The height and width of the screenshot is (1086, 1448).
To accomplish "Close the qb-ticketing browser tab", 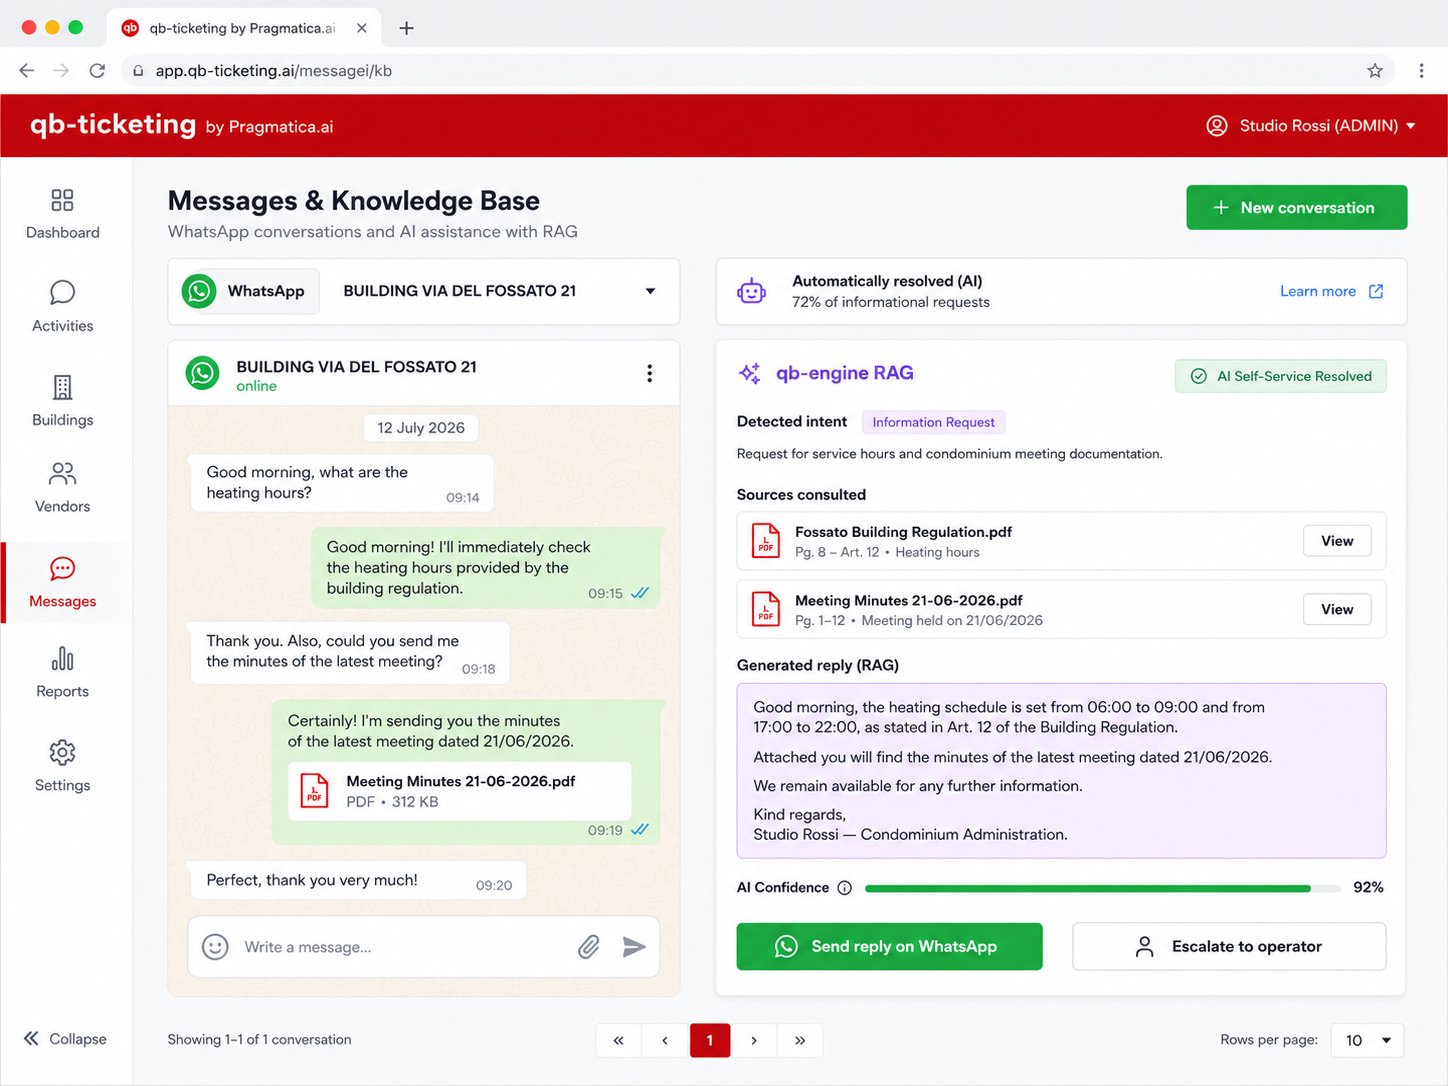I will click(362, 28).
